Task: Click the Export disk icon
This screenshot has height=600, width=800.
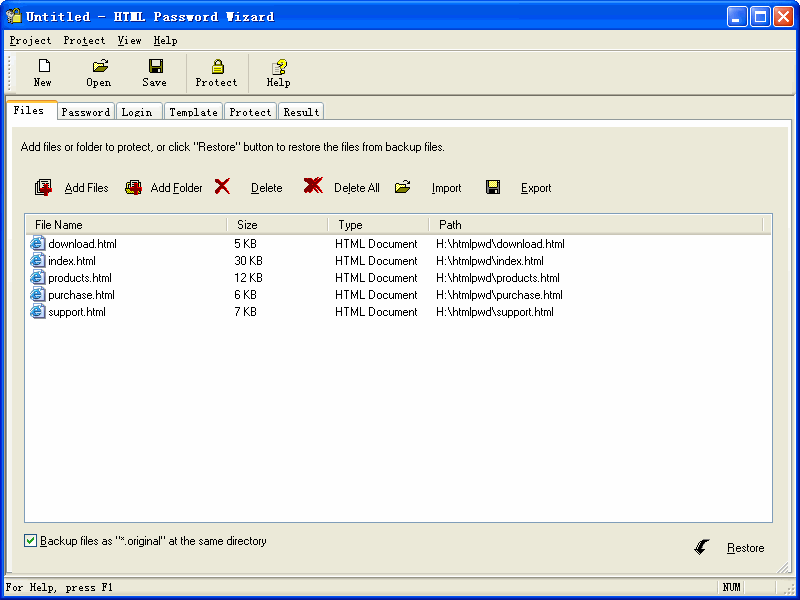Action: coord(493,187)
